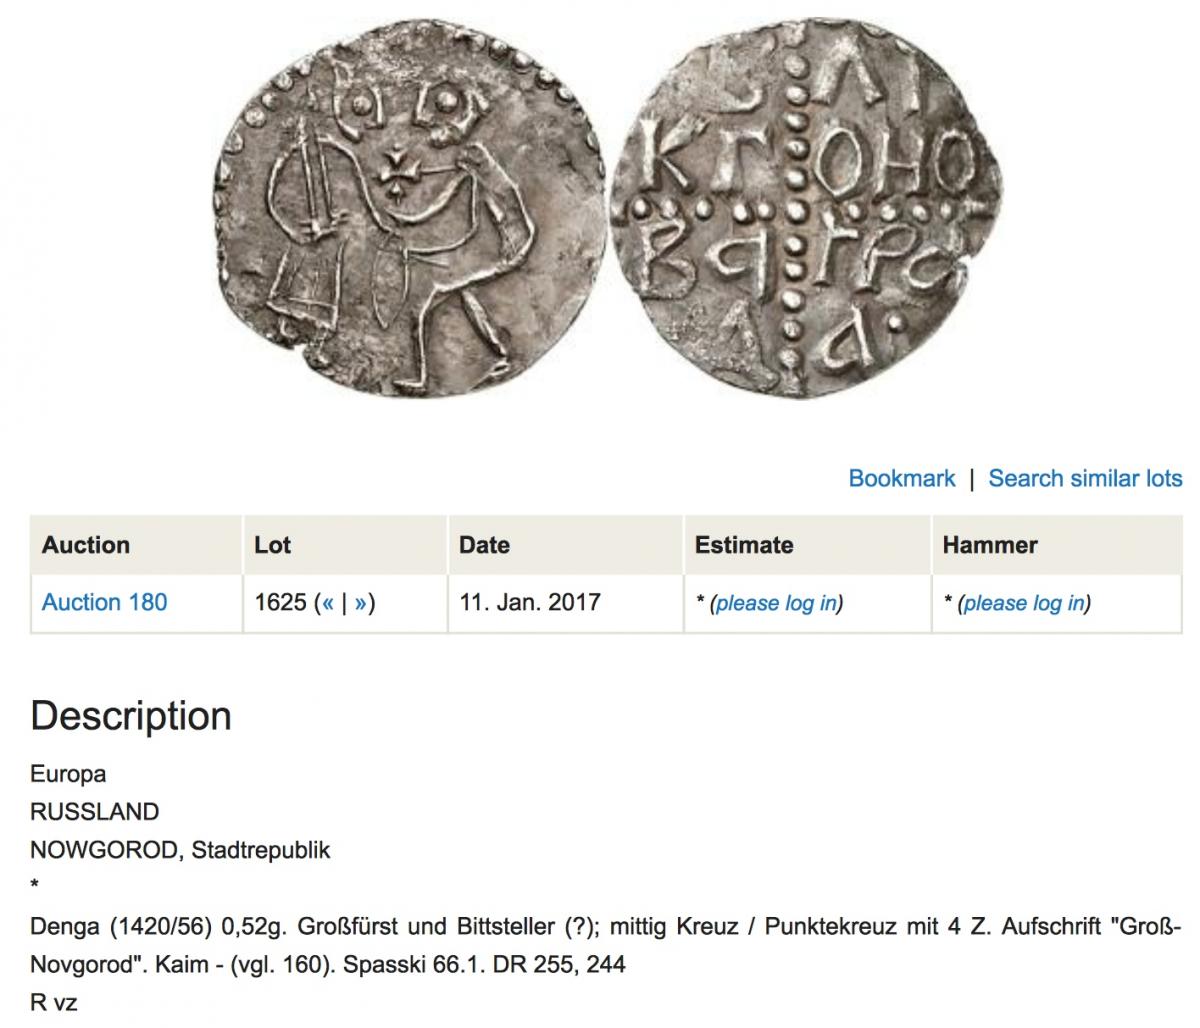The width and height of the screenshot is (1200, 1028).
Task: Open the reverse coin image with dotted cross
Action: (803, 207)
